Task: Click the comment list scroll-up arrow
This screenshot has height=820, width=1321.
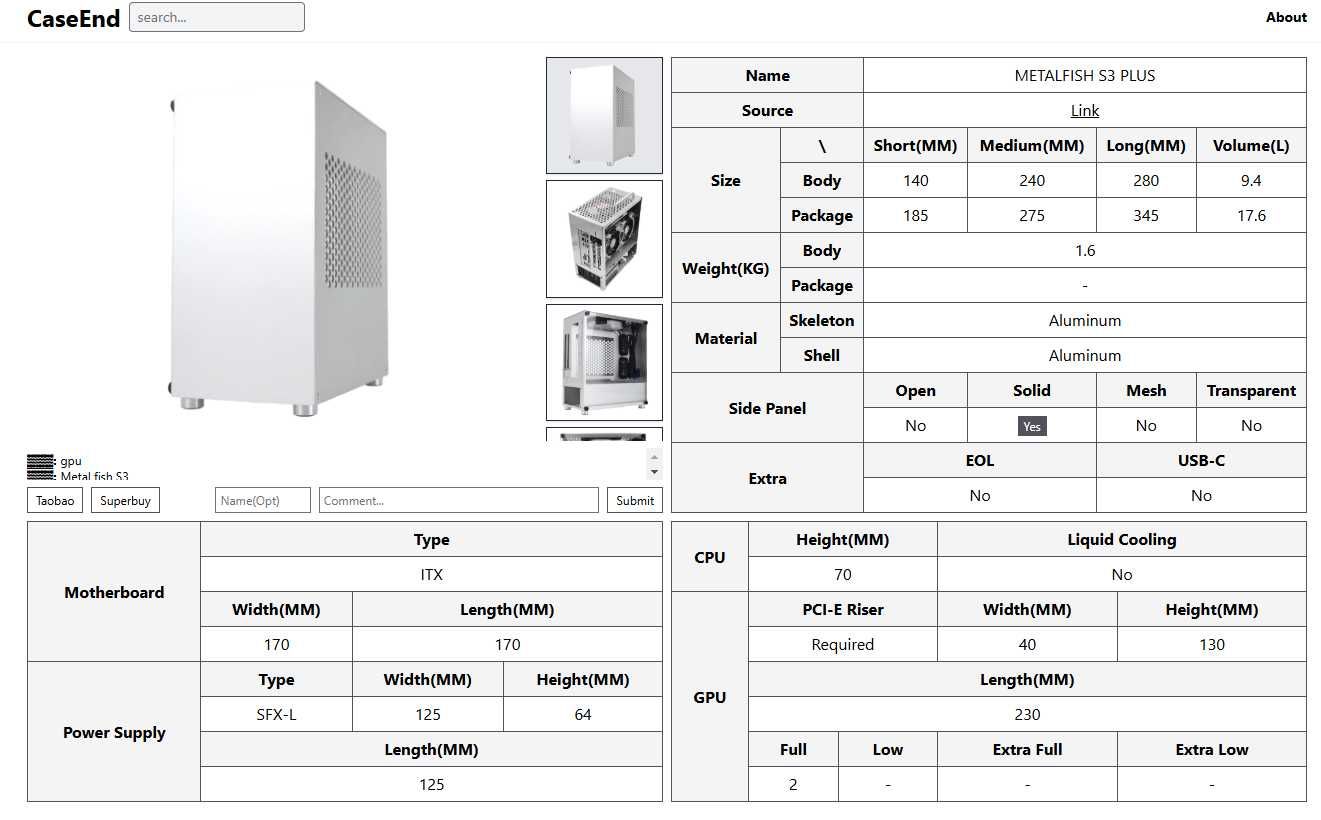Action: point(655,456)
